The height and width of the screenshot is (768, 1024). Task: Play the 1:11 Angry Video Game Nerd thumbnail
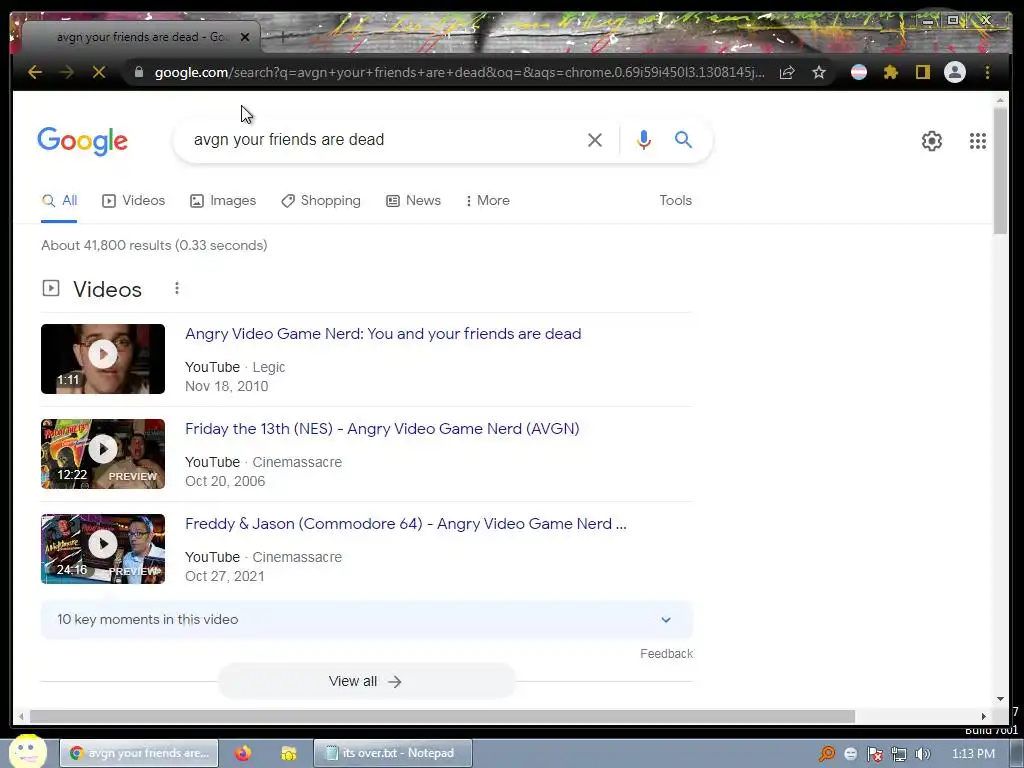click(x=103, y=359)
